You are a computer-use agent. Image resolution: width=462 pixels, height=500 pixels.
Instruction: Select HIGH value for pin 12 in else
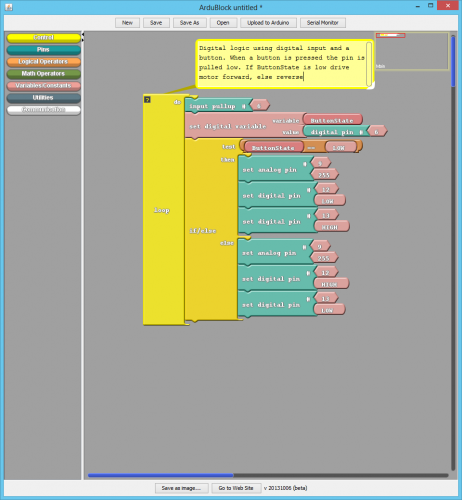pyautogui.click(x=330, y=284)
